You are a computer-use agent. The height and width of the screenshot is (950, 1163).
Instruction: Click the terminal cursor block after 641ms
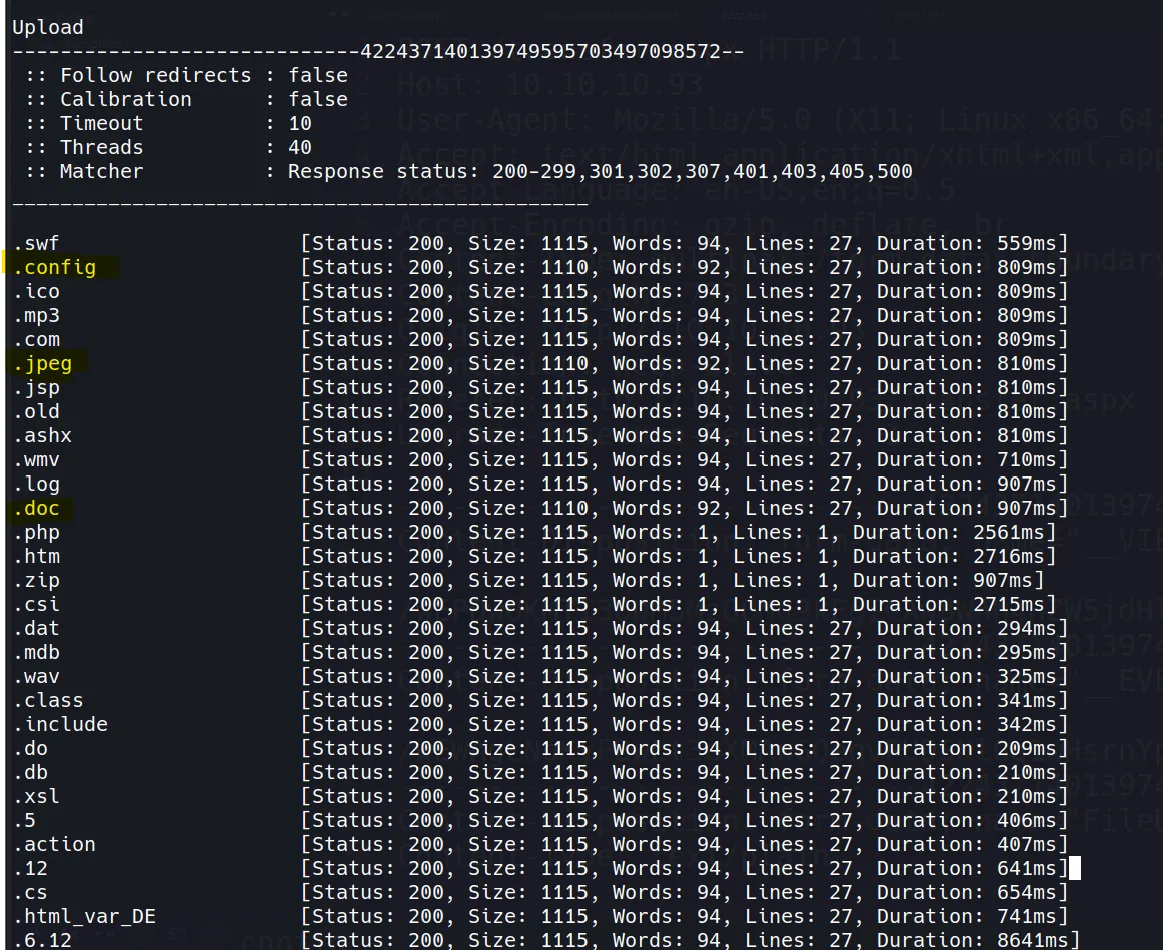click(x=1075, y=868)
